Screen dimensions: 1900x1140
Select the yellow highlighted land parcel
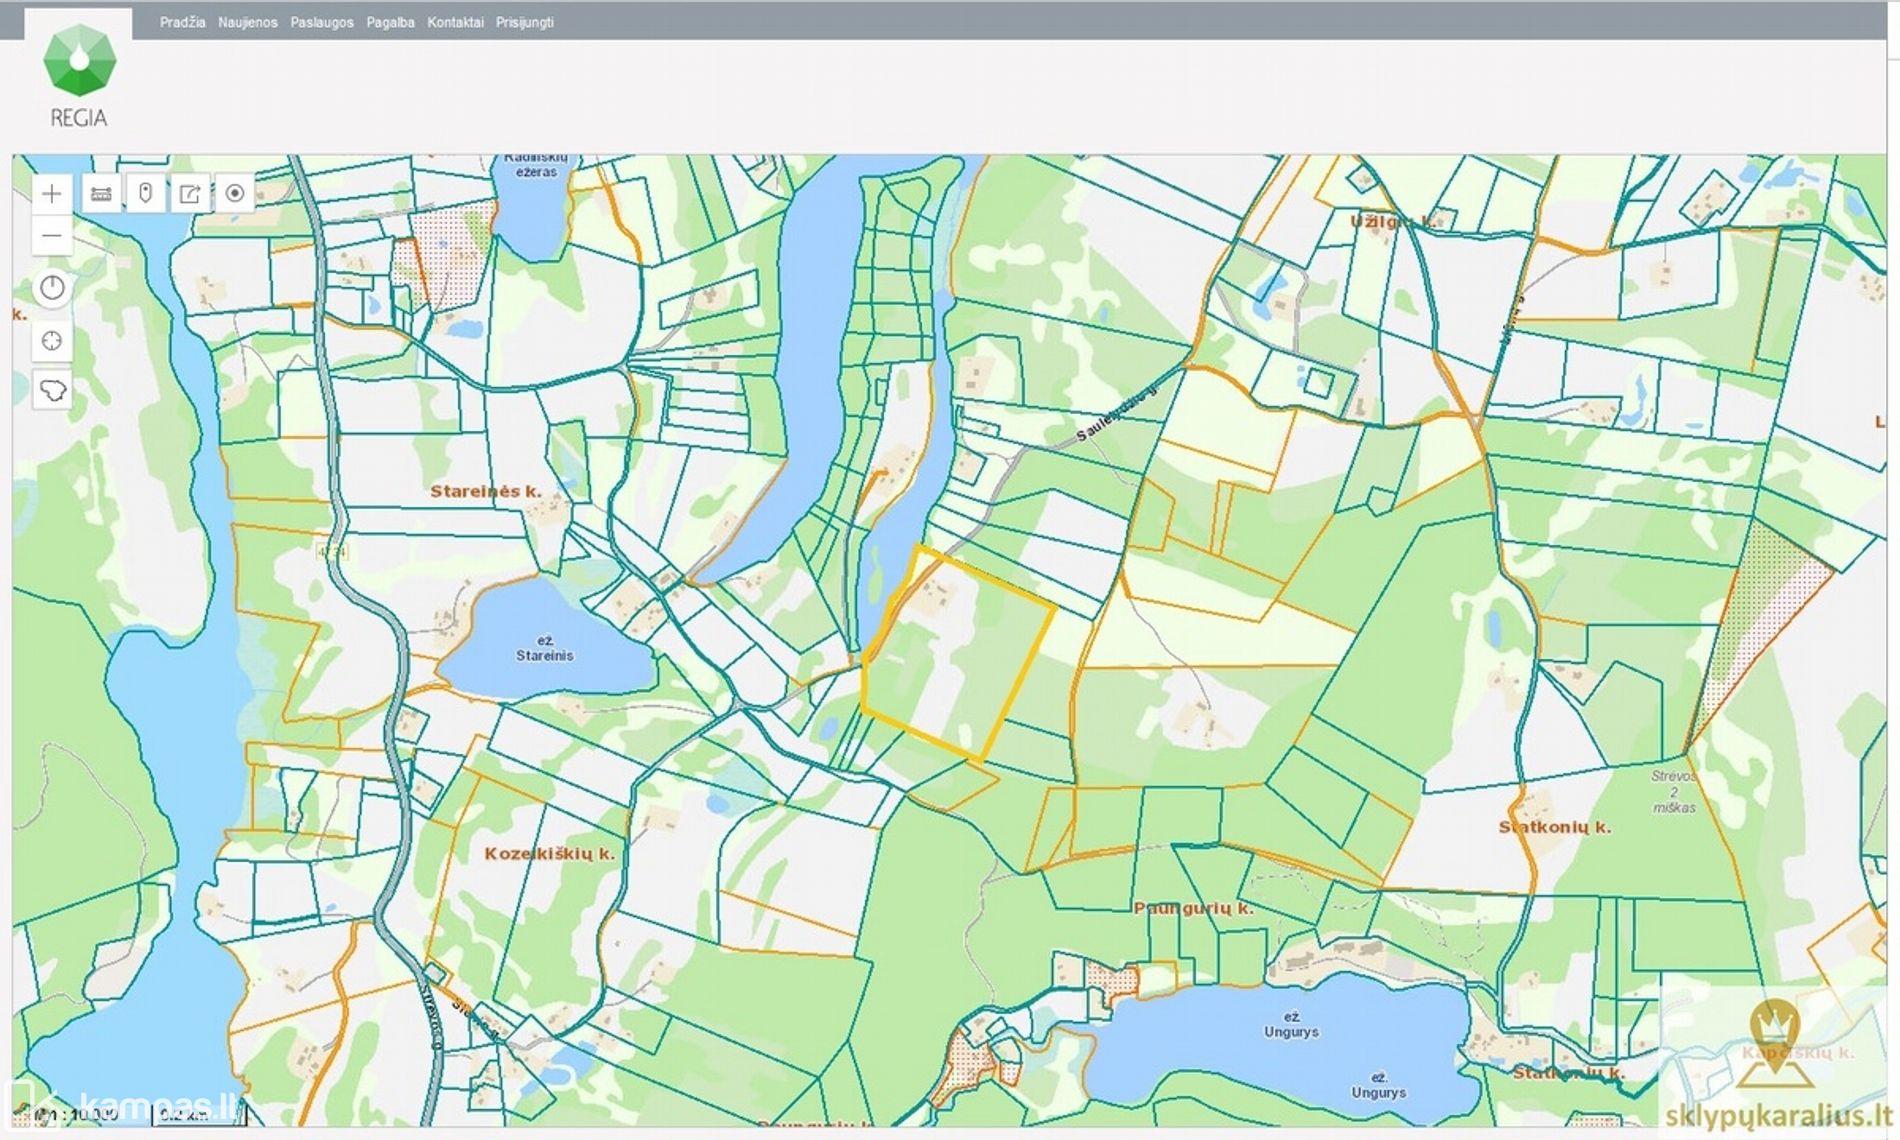[960, 660]
